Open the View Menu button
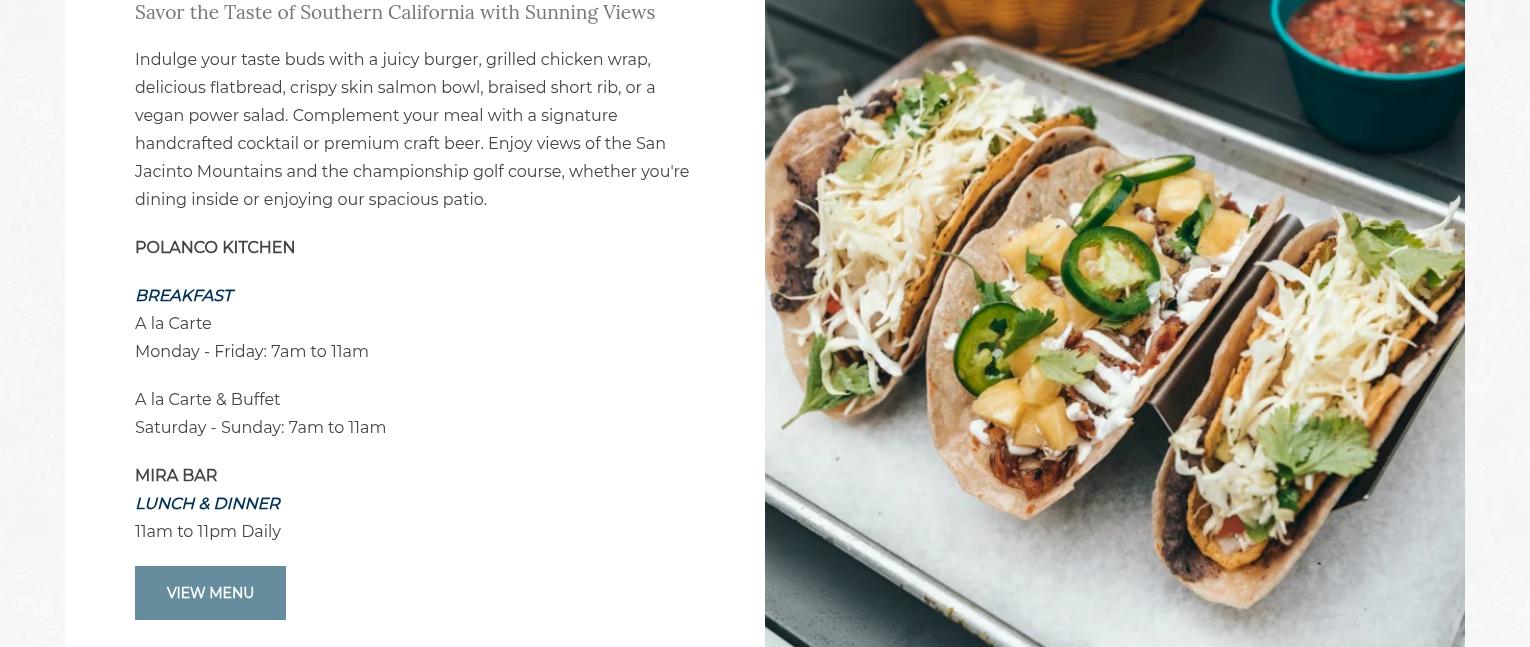This screenshot has width=1530, height=647. point(210,593)
